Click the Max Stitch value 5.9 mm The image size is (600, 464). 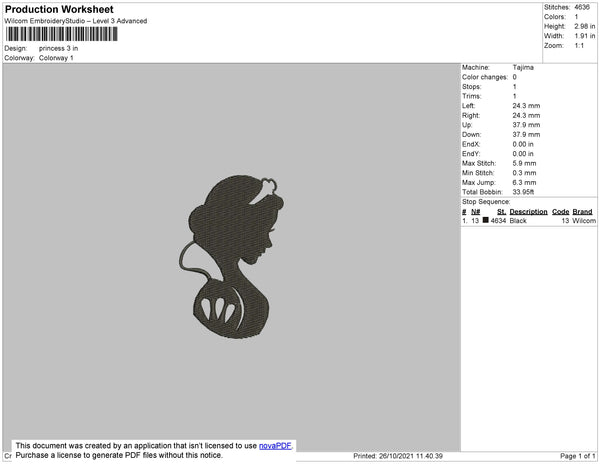pyautogui.click(x=524, y=163)
